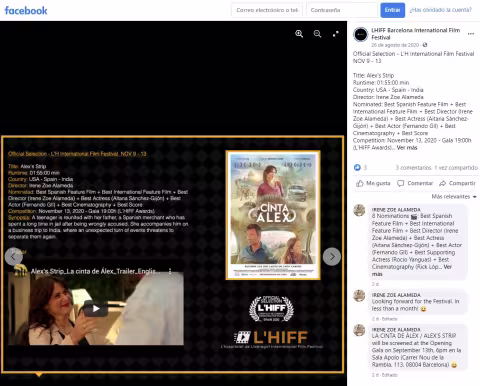Expand the nominations comment Ver más
Image resolution: width=480 pixels, height=386 pixels.
412,270
